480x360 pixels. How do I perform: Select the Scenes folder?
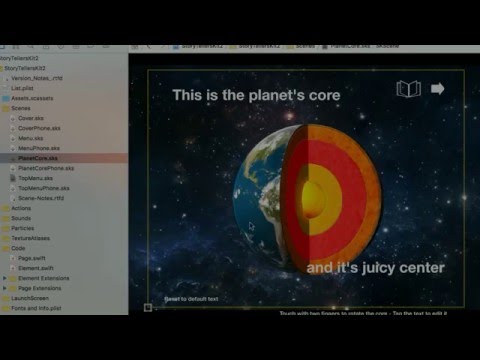tap(21, 108)
